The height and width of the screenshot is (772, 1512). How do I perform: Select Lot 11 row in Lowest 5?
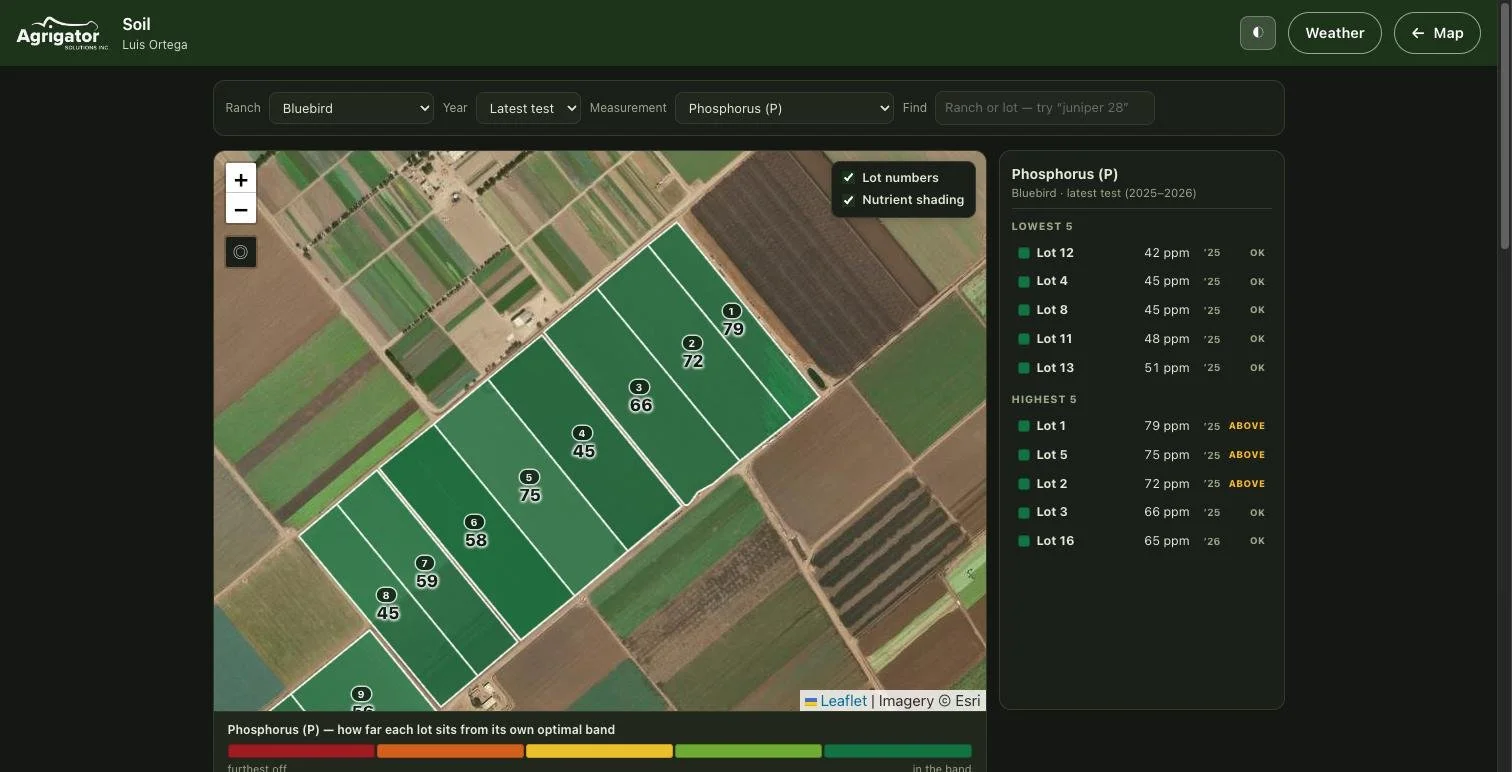(x=1141, y=339)
